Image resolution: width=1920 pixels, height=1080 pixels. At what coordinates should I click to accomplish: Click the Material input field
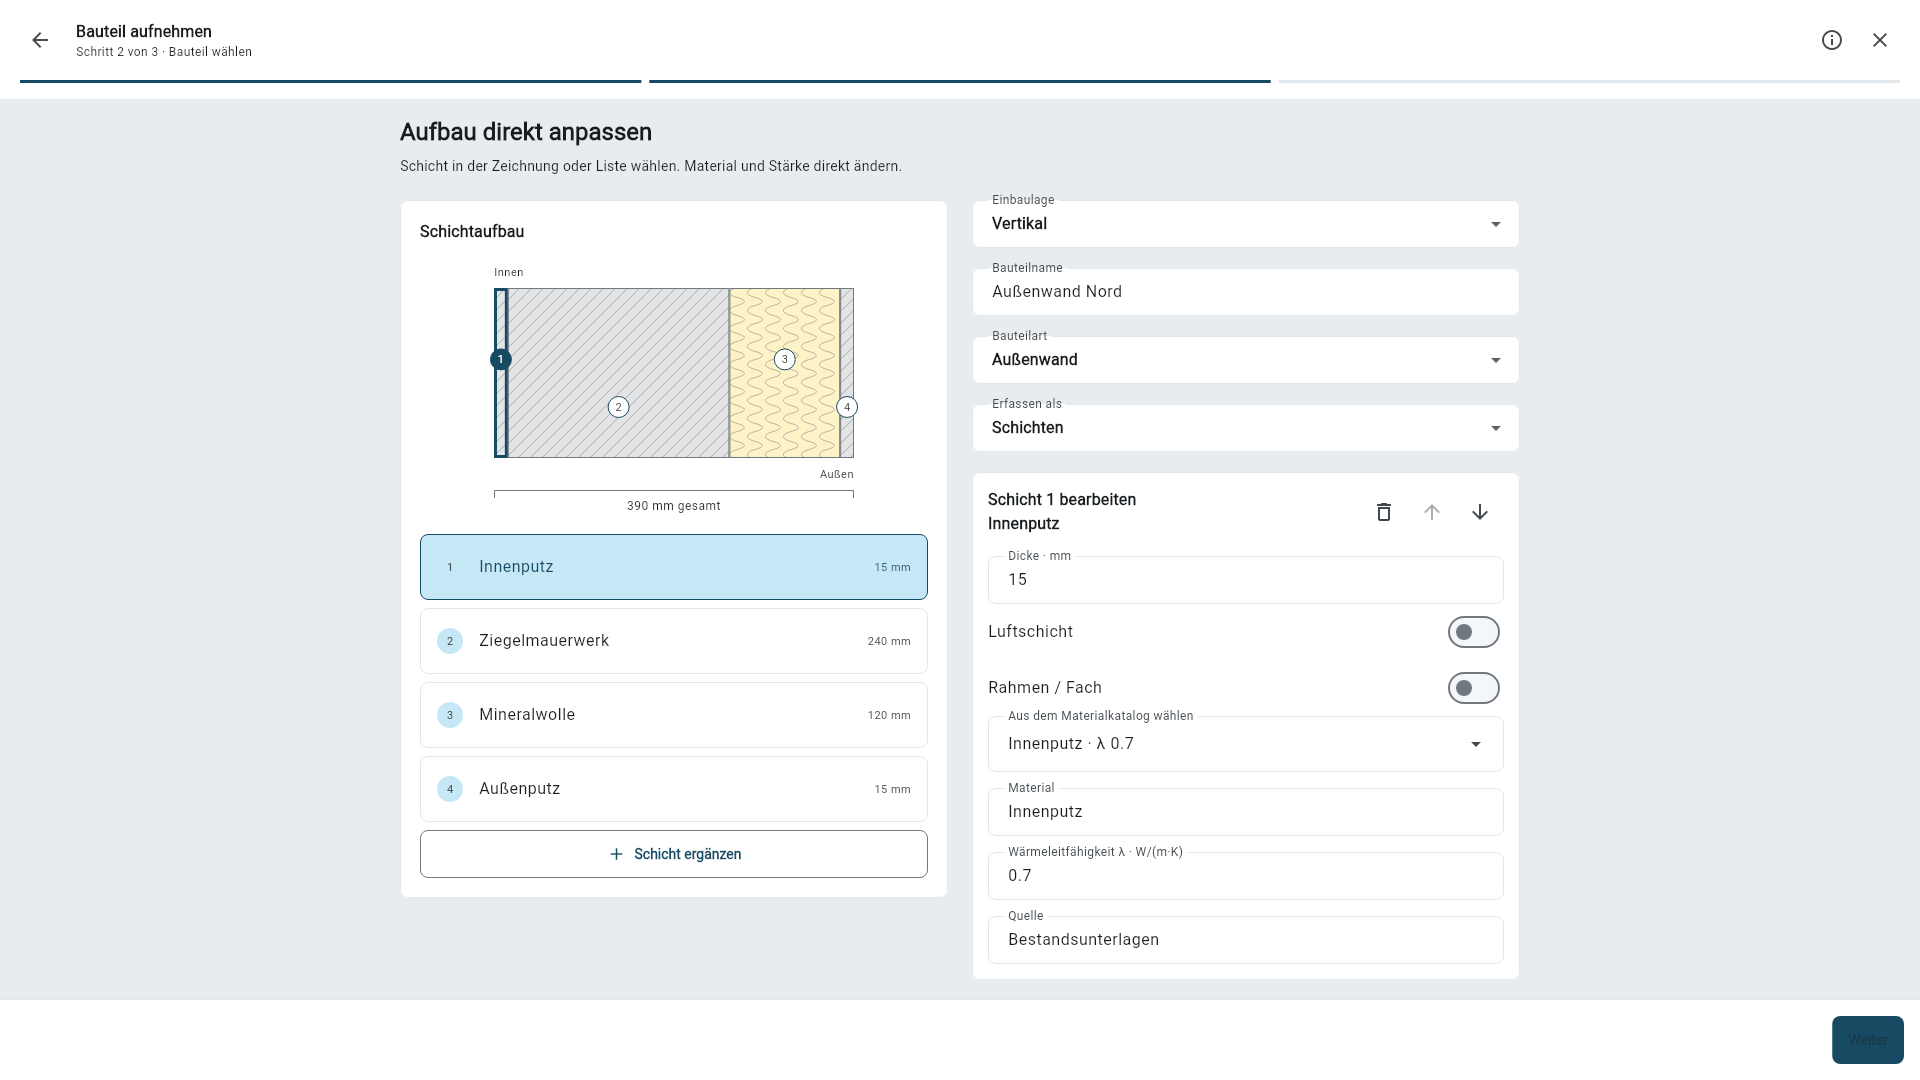tap(1246, 812)
